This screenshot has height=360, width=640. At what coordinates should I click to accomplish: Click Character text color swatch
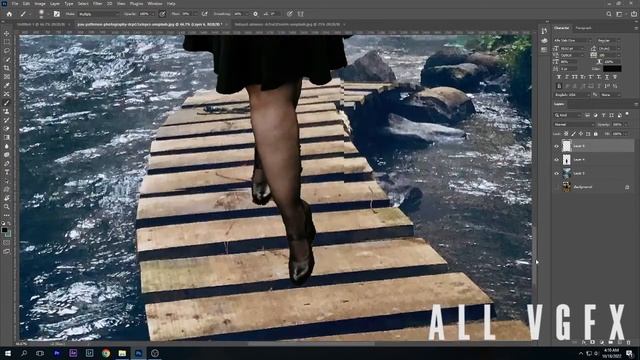612,69
